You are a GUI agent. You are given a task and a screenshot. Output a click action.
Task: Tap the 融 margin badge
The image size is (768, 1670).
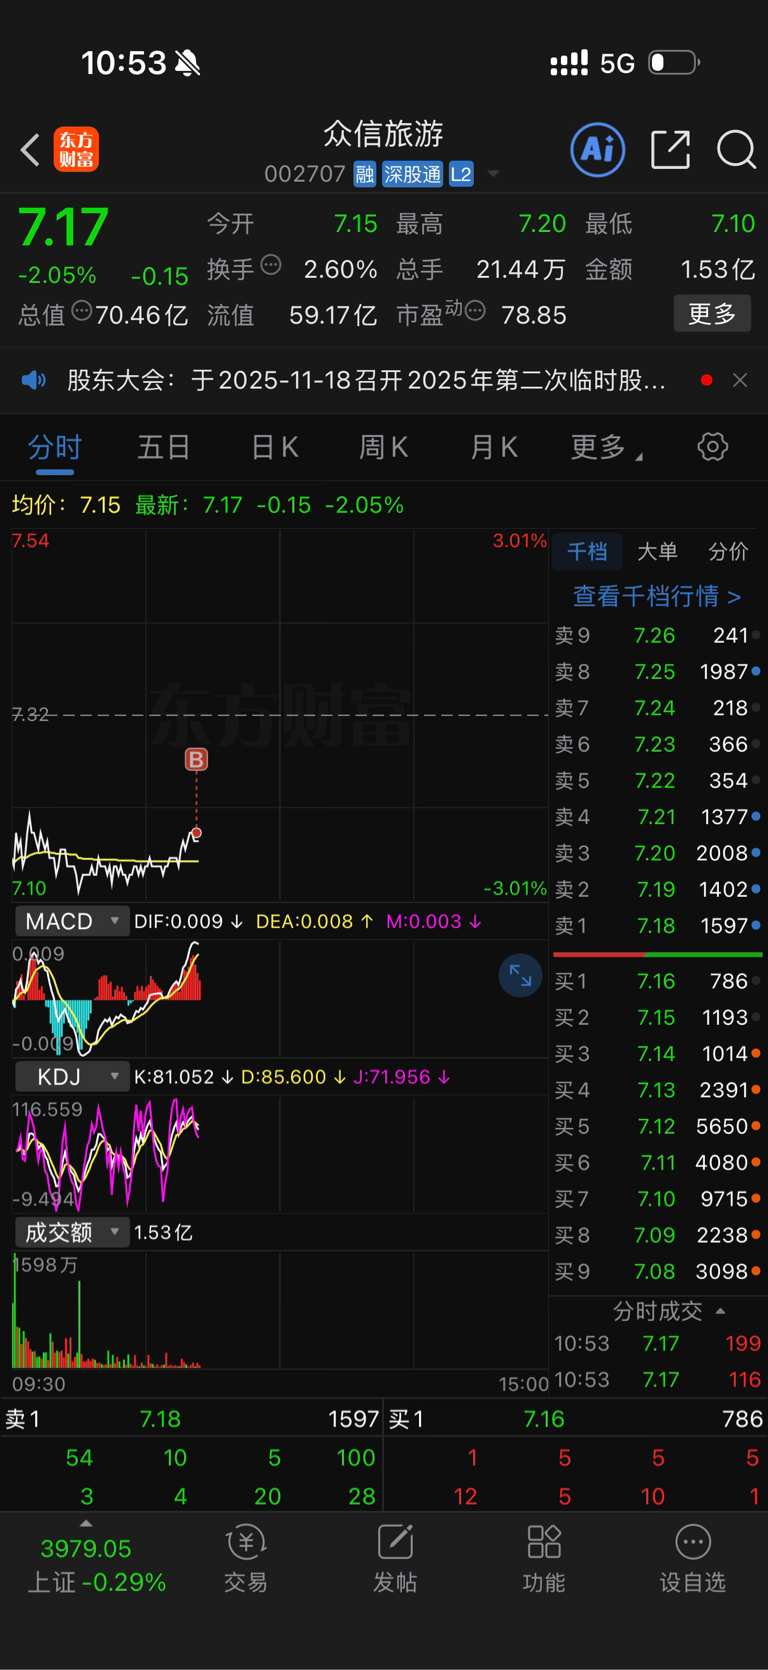pos(365,174)
